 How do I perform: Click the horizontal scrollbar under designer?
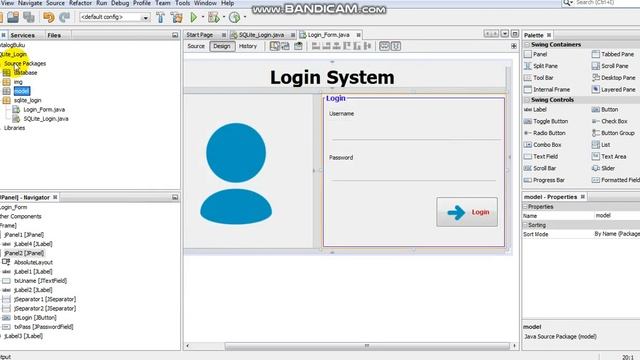pos(367,346)
